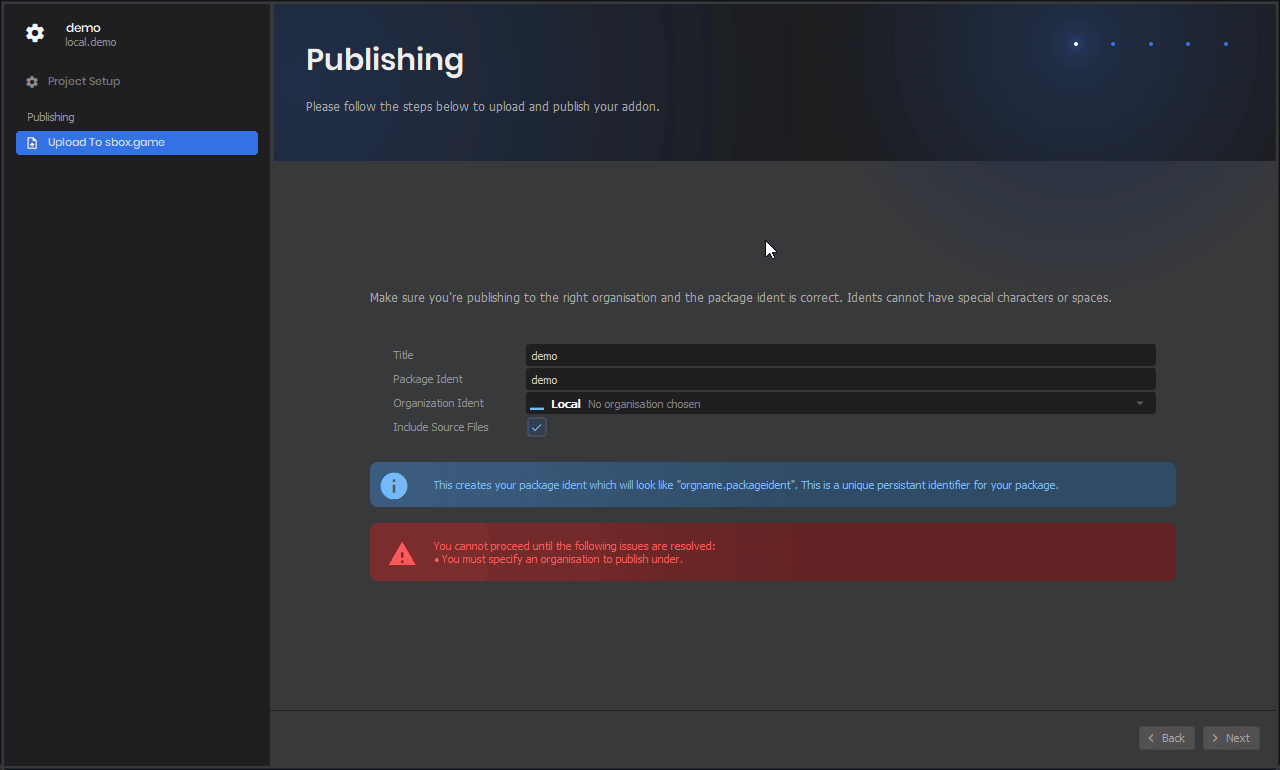Click the second step indicator dot
This screenshot has width=1280, height=770.
1113,44
